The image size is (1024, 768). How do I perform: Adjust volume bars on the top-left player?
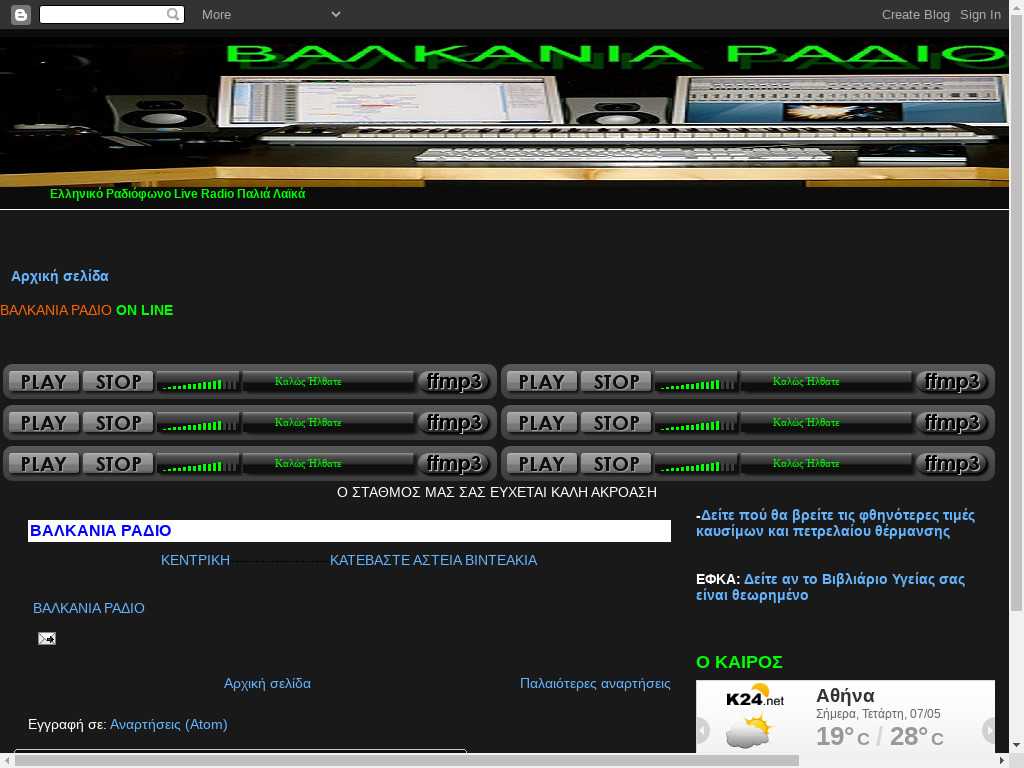198,382
